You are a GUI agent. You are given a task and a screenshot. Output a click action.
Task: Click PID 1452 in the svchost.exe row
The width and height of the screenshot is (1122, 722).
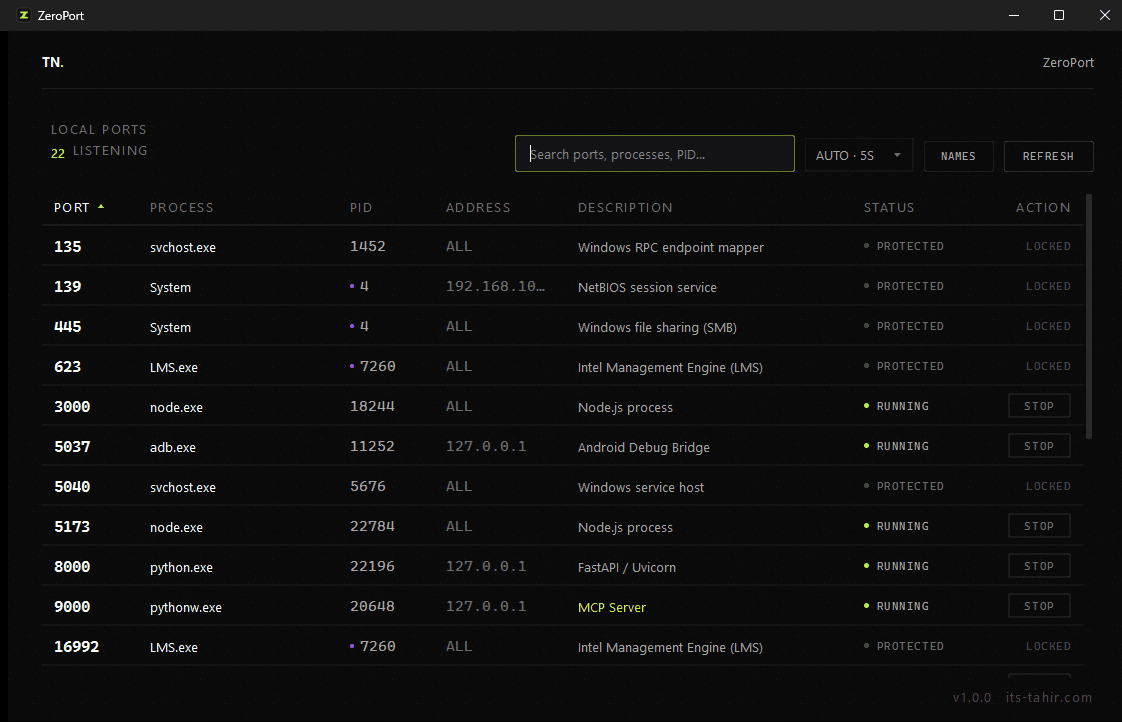(368, 246)
